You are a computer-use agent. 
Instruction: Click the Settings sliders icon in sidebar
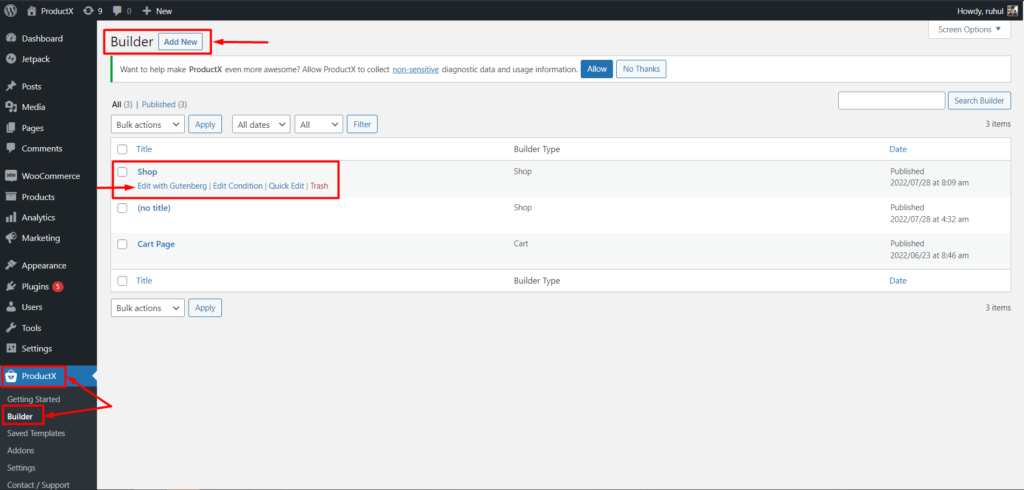tap(10, 348)
